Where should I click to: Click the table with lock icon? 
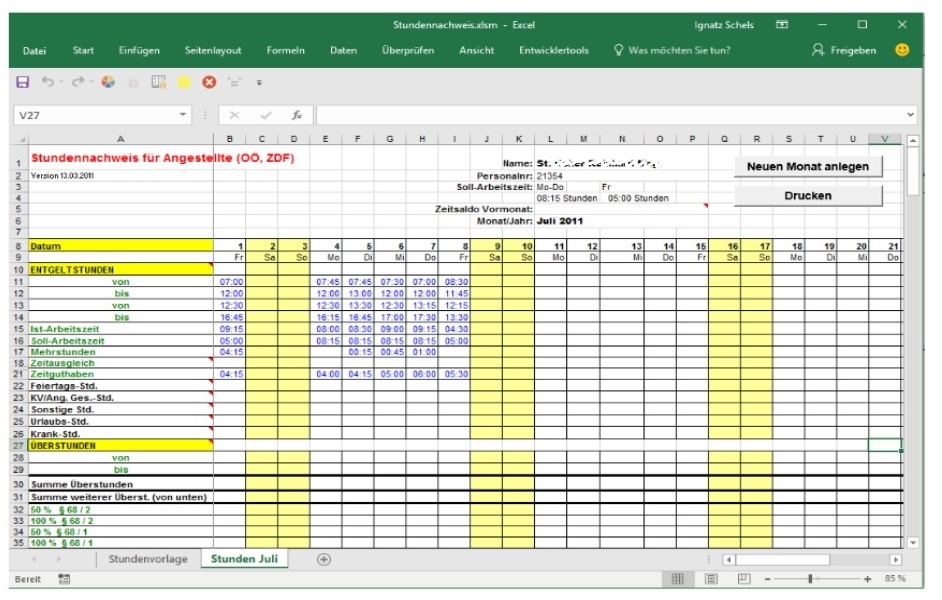(159, 82)
